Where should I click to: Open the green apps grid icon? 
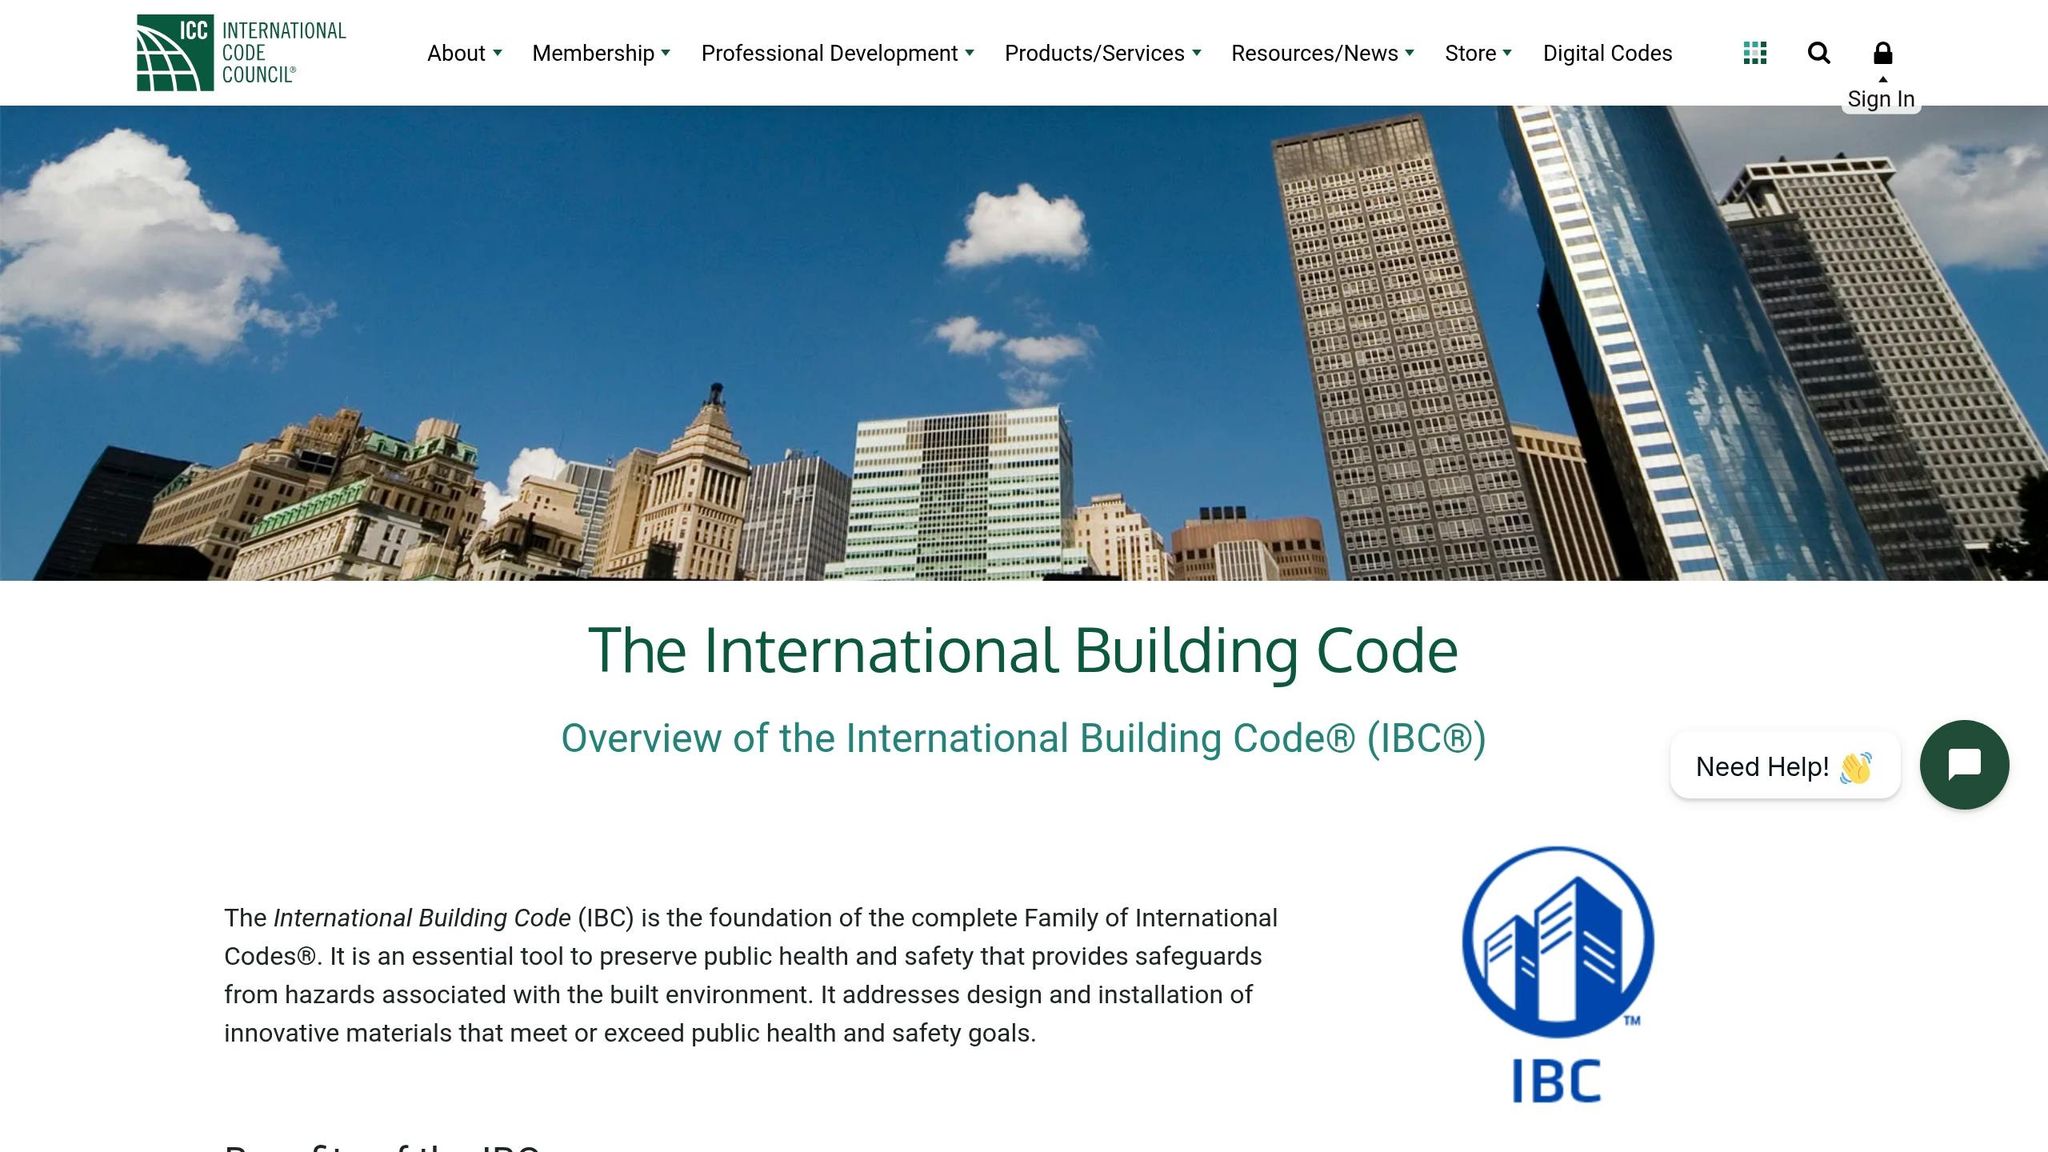pyautogui.click(x=1755, y=53)
